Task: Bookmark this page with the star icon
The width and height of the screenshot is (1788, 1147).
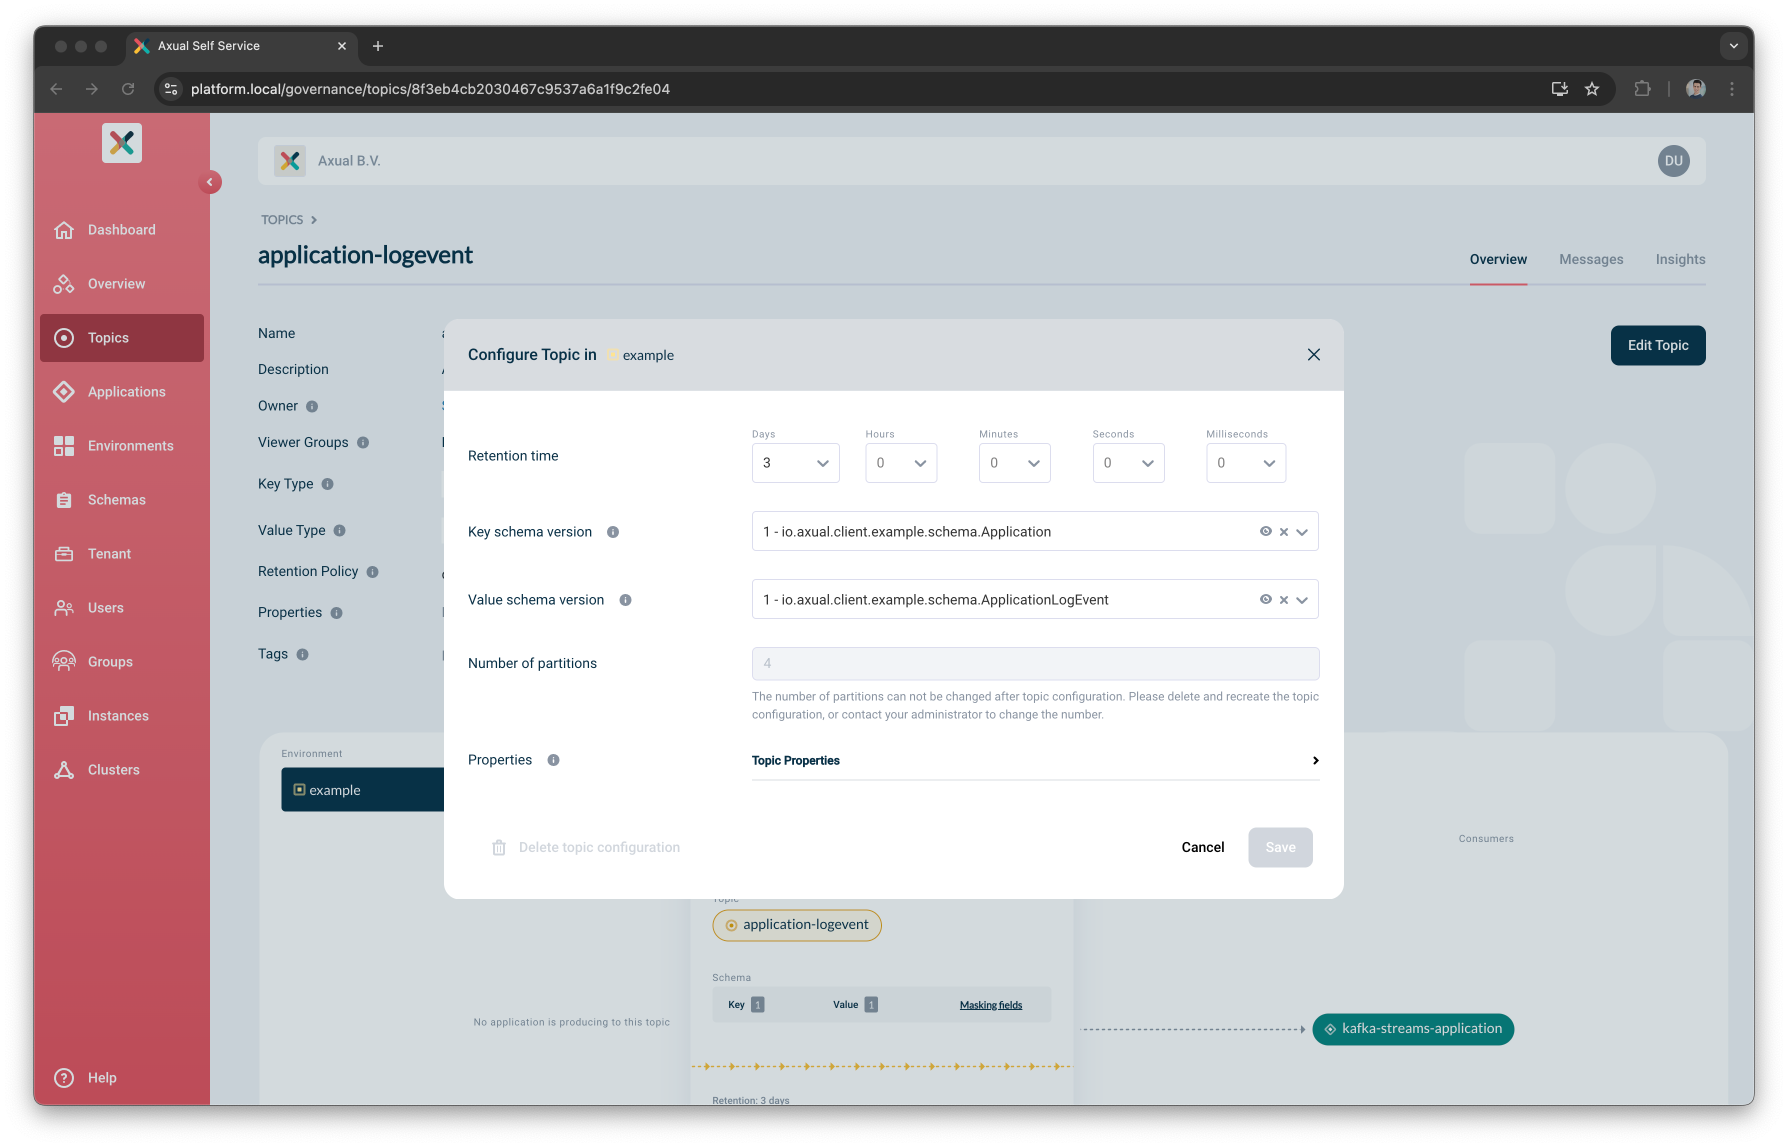Action: coord(1592,89)
